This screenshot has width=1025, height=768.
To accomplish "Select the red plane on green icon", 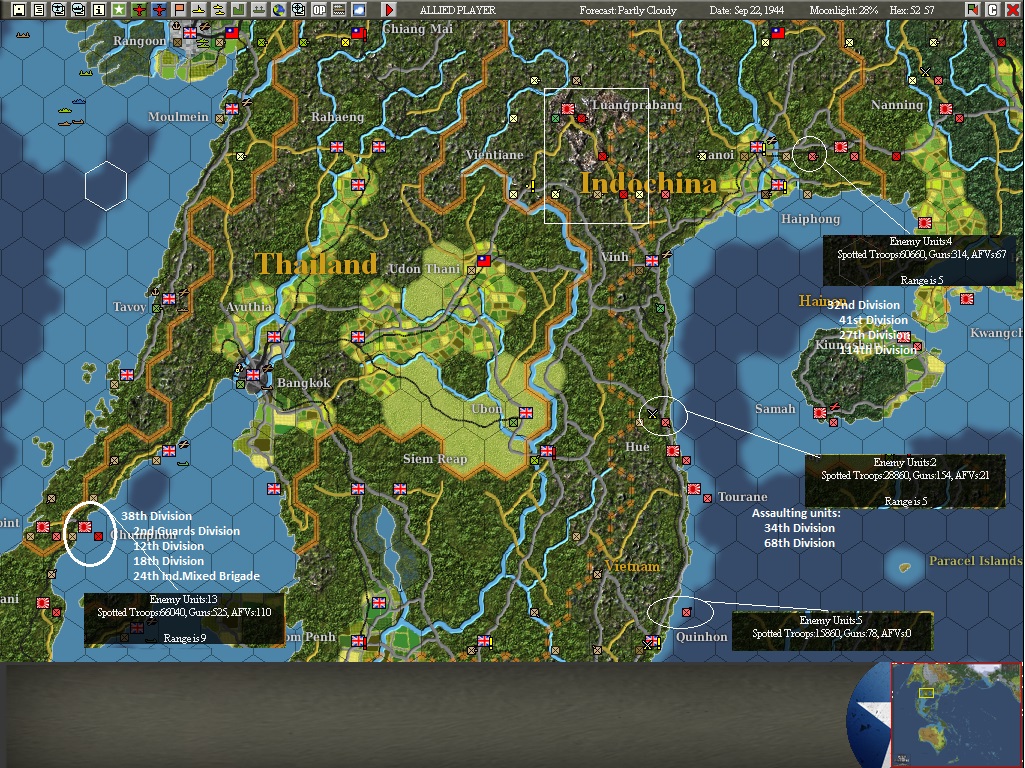I will [139, 10].
